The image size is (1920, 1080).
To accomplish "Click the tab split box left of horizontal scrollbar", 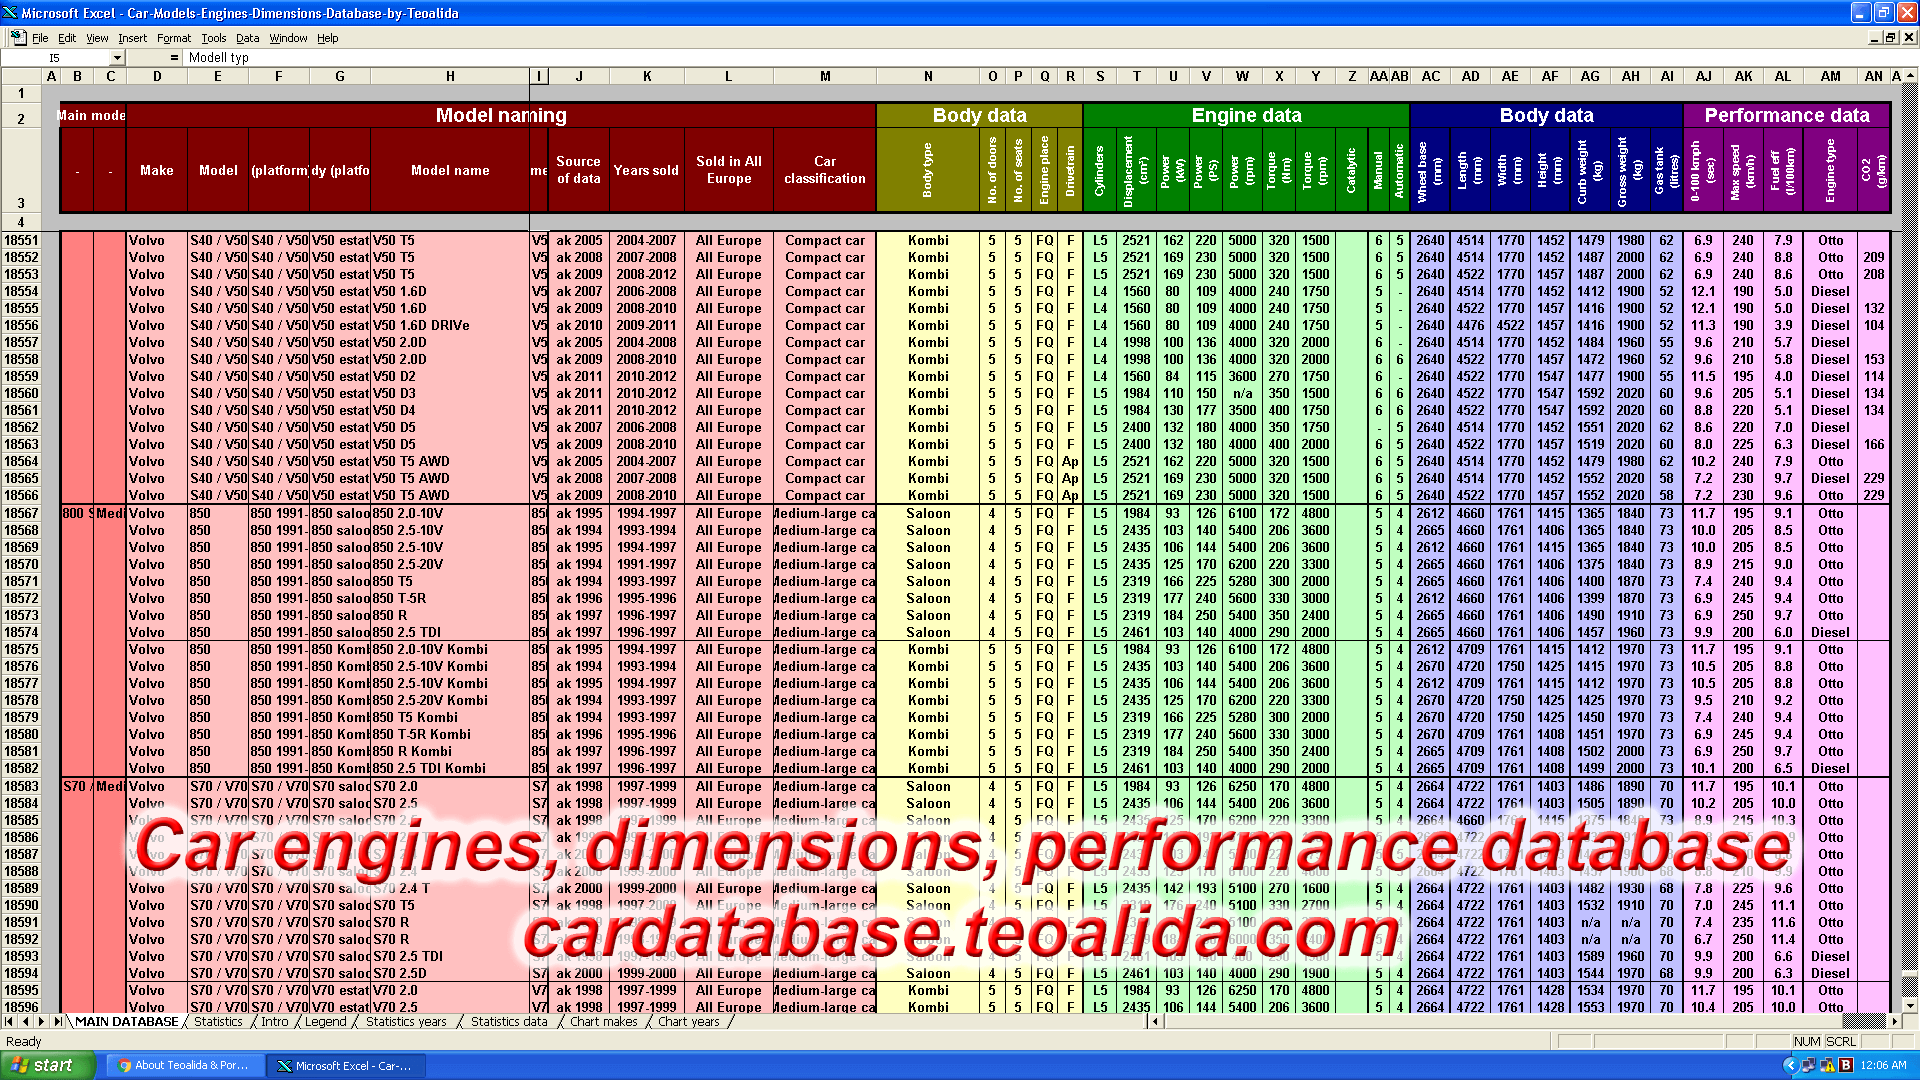I will (1144, 1021).
